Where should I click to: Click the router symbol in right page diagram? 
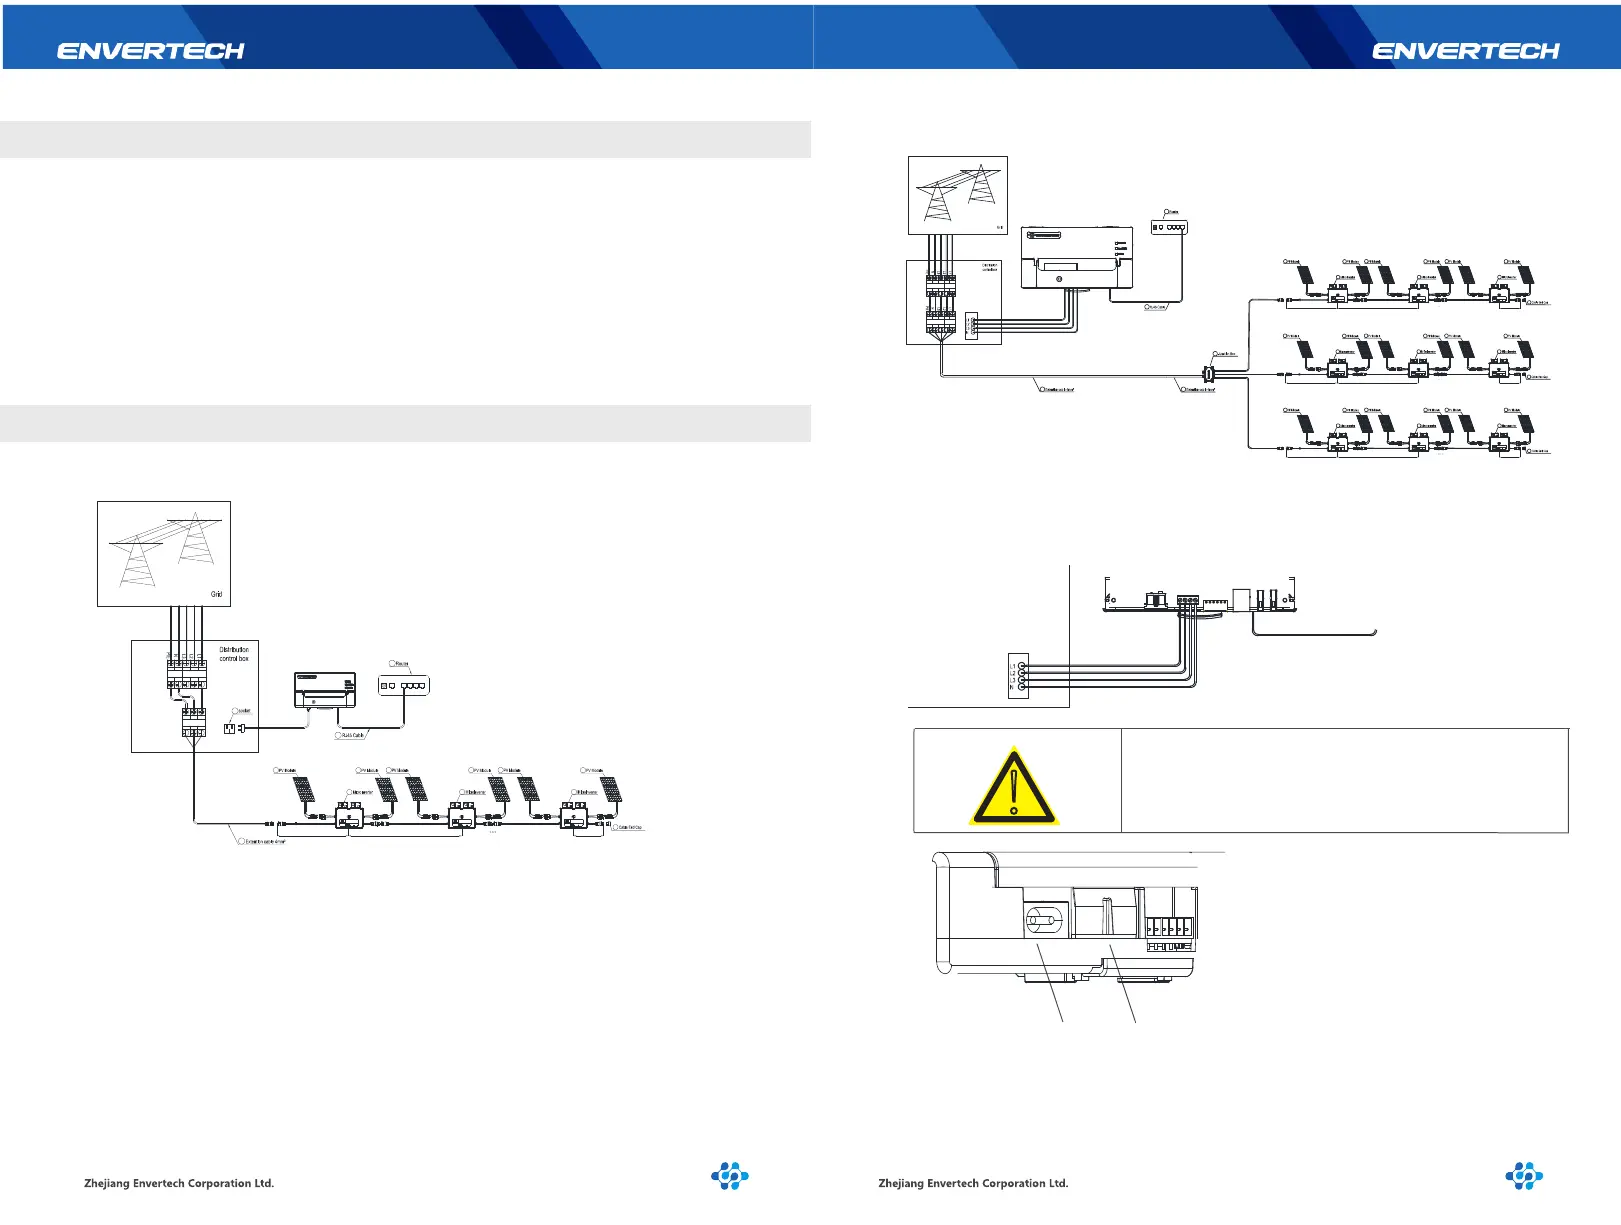tap(1169, 227)
